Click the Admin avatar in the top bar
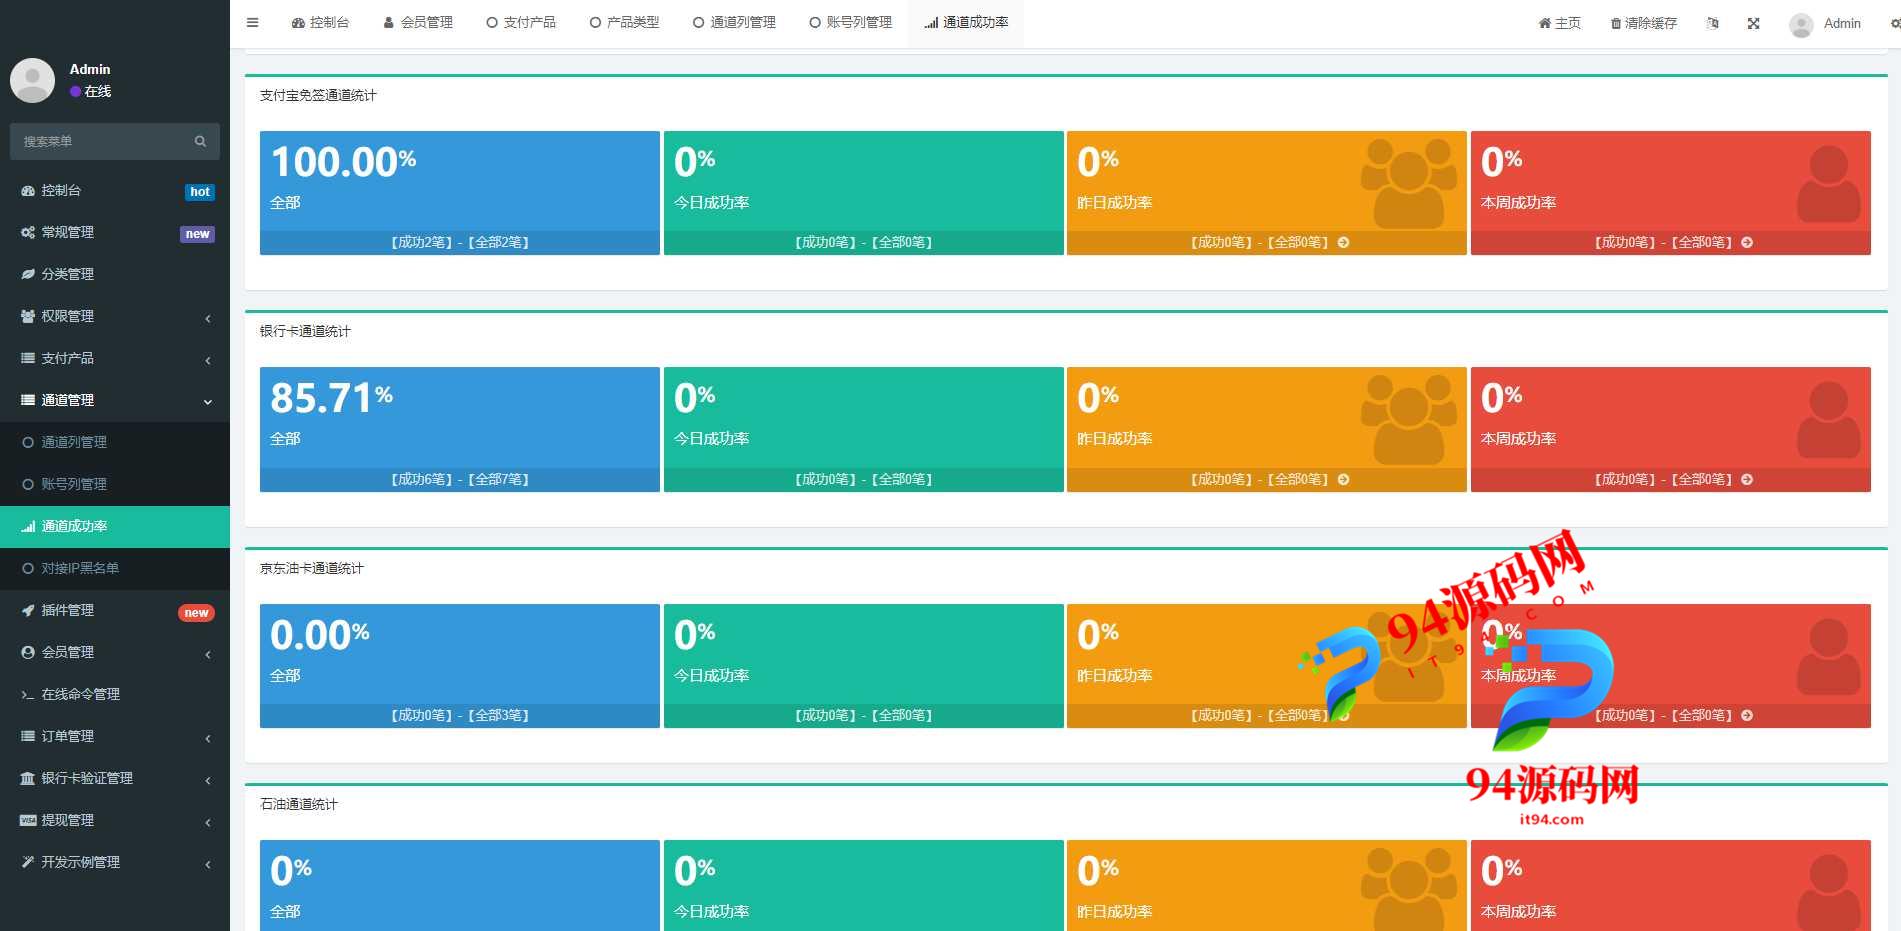The image size is (1901, 931). point(1801,24)
